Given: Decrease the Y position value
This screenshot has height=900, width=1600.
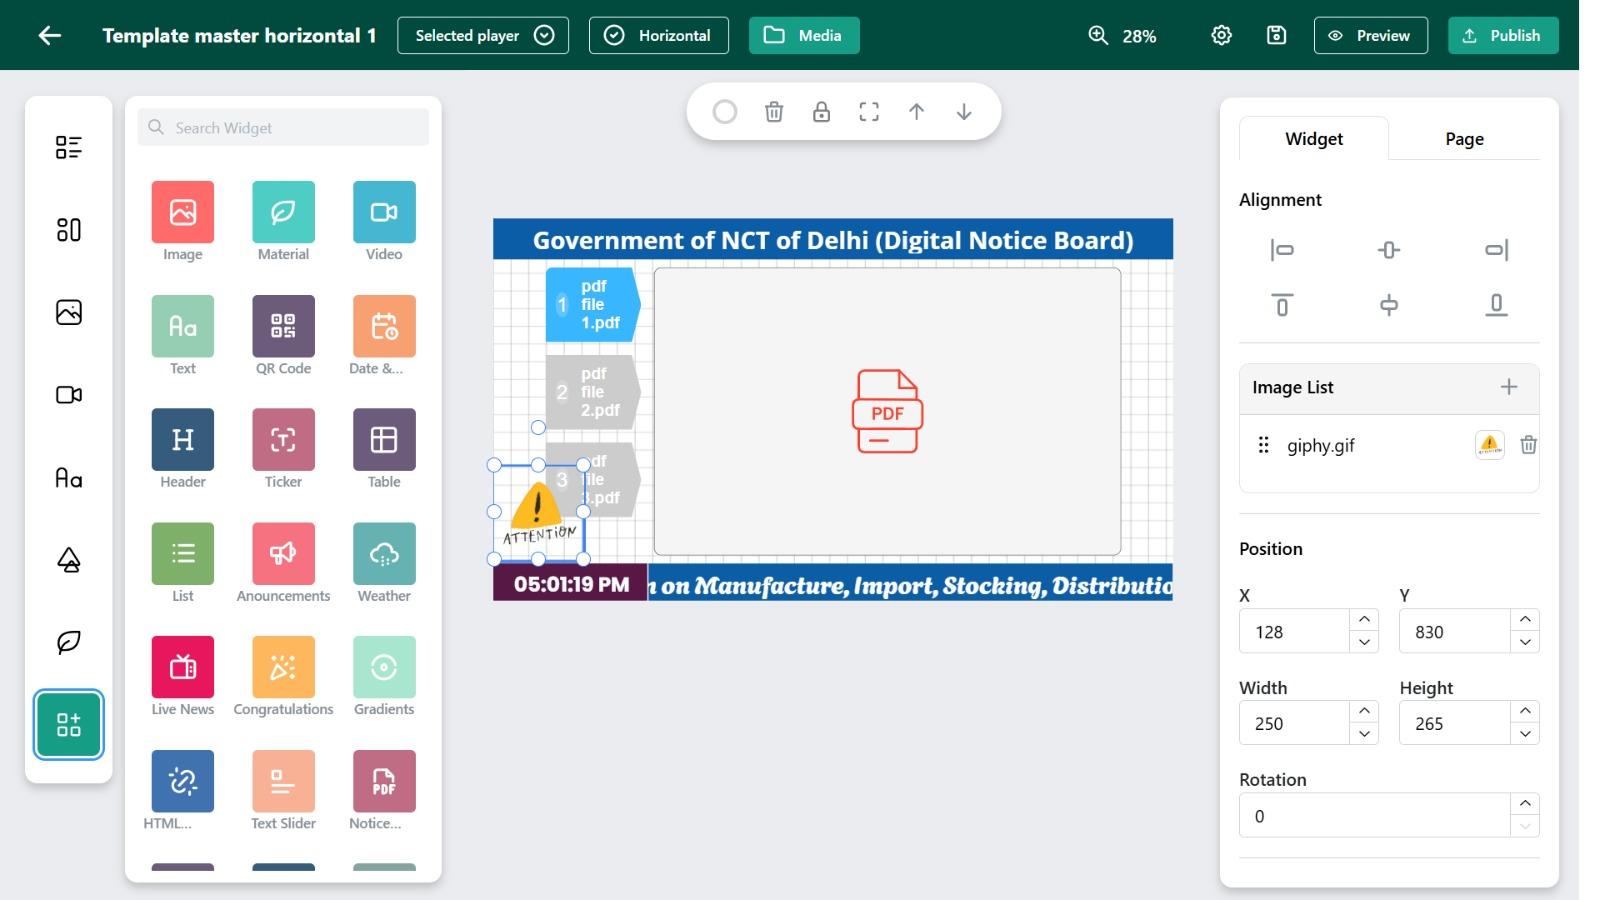Looking at the screenshot, I should click(x=1523, y=642).
